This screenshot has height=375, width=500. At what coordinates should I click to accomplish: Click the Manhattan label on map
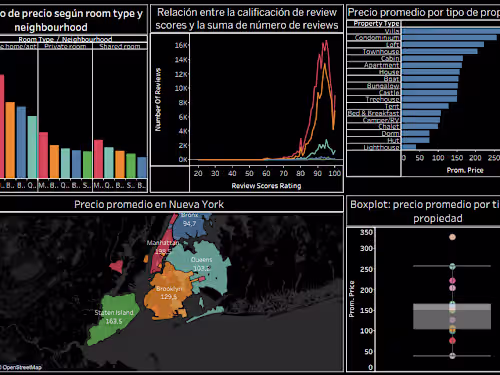click(163, 243)
